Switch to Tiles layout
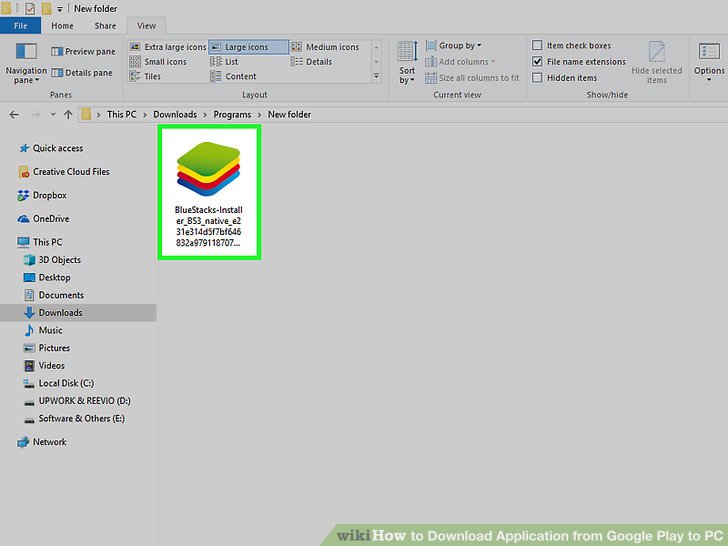 click(145, 77)
